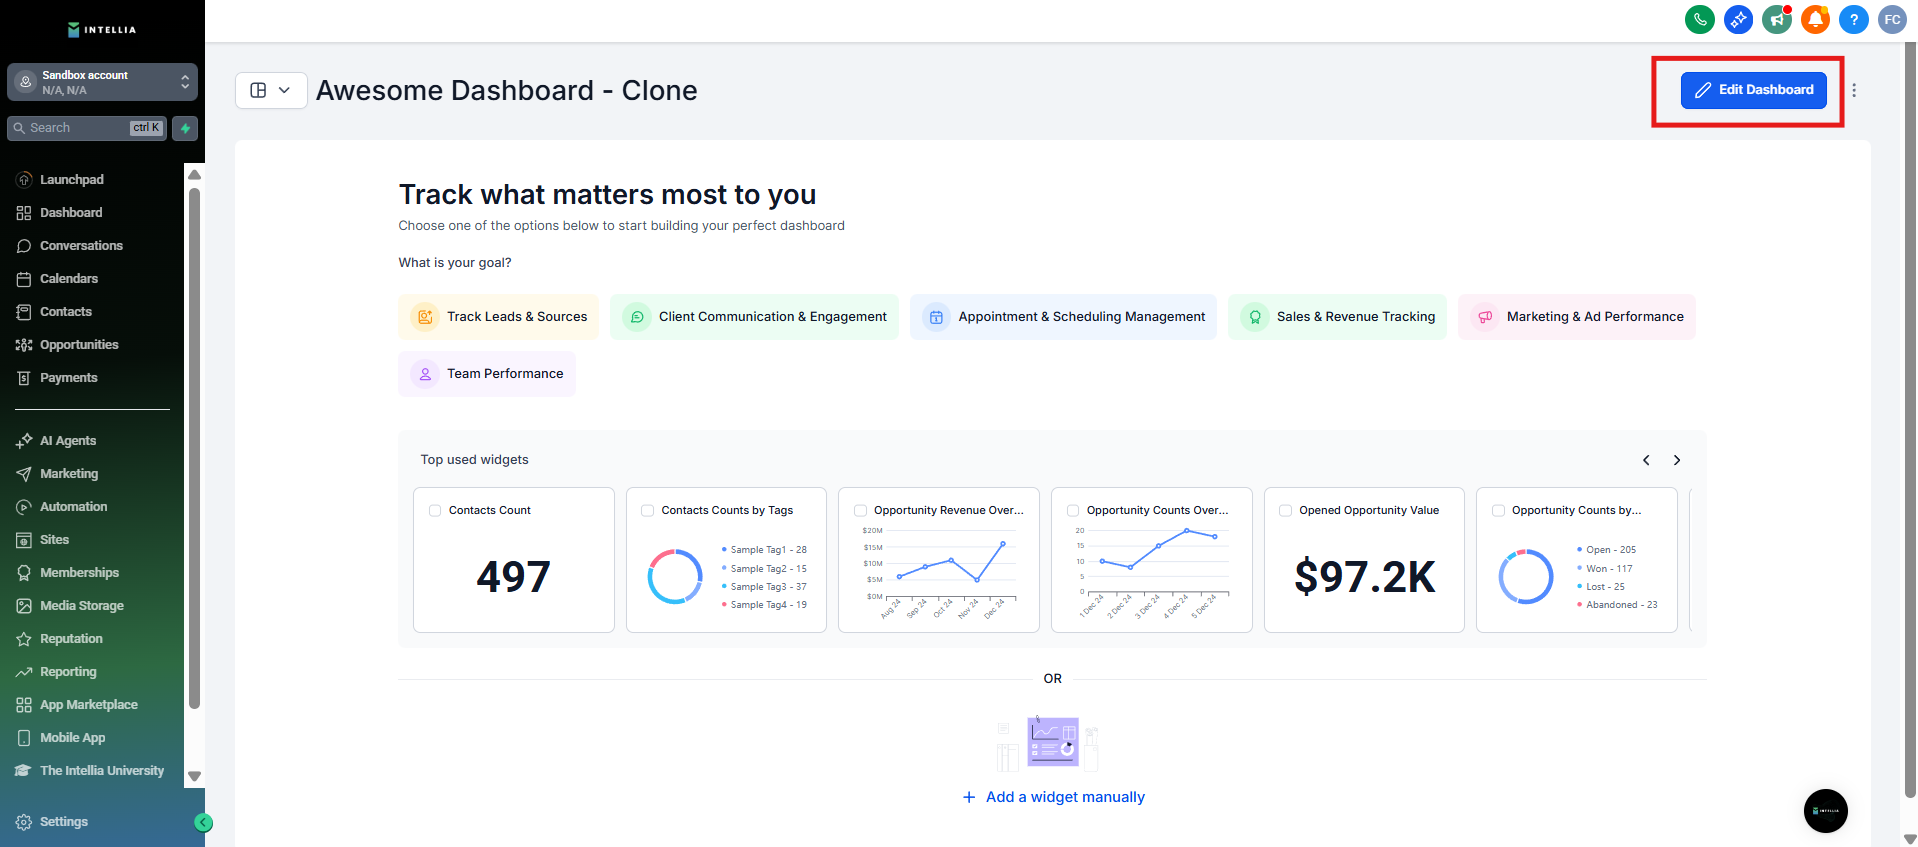Click the Reputation star icon
This screenshot has height=847, width=1918.
(24, 639)
